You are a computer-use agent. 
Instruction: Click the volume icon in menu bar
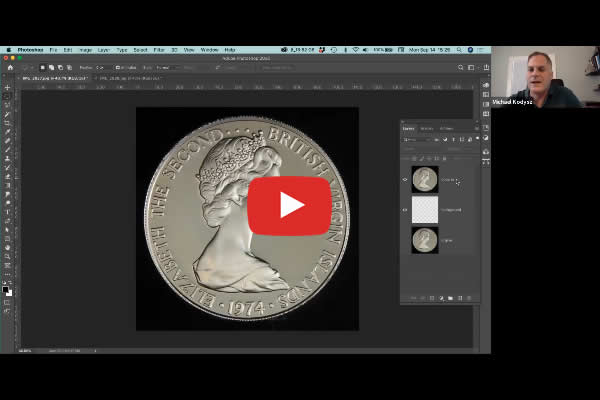click(365, 50)
